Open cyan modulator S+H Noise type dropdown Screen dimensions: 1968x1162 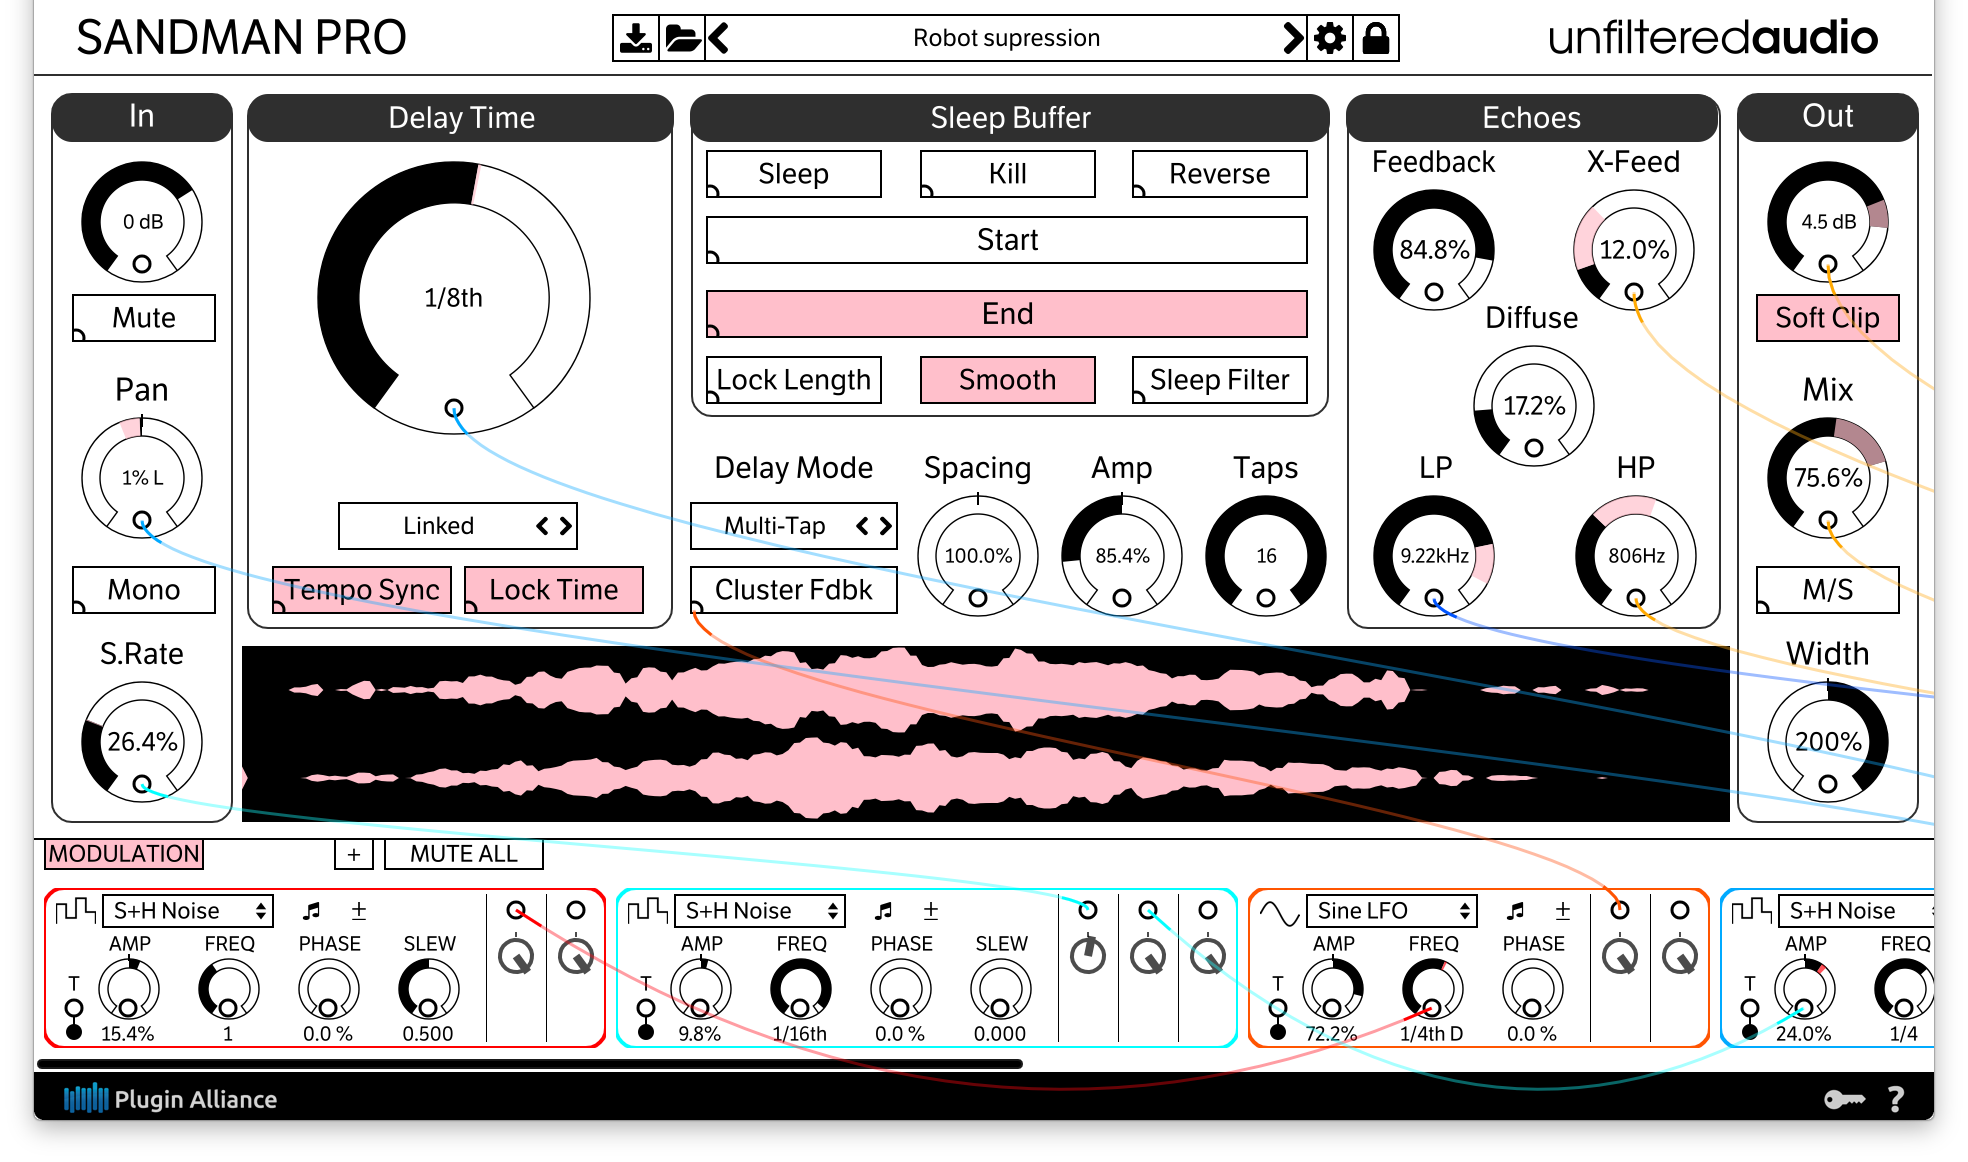pyautogui.click(x=760, y=911)
